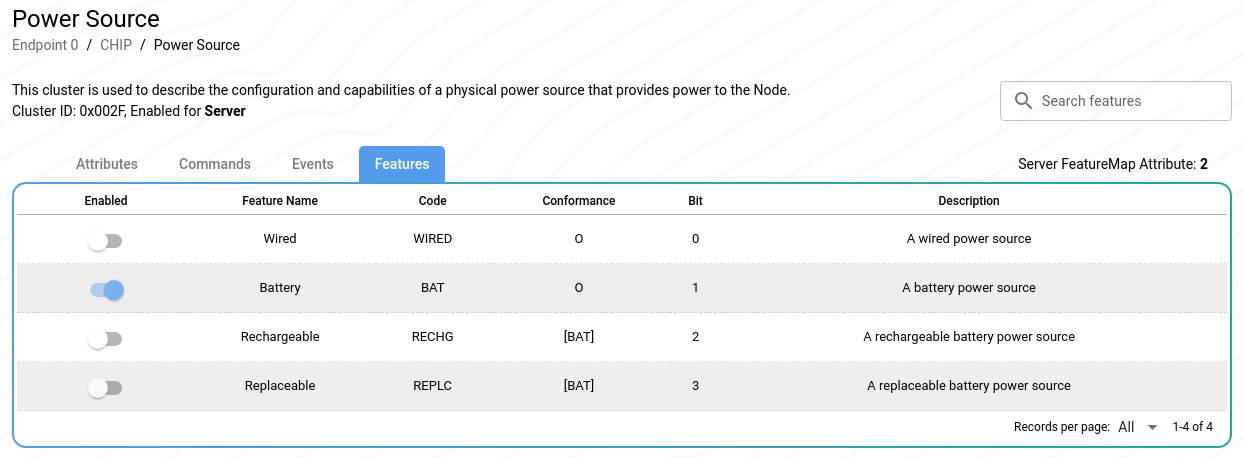This screenshot has width=1244, height=458.
Task: Switch to the Attributes tab
Action: [107, 164]
